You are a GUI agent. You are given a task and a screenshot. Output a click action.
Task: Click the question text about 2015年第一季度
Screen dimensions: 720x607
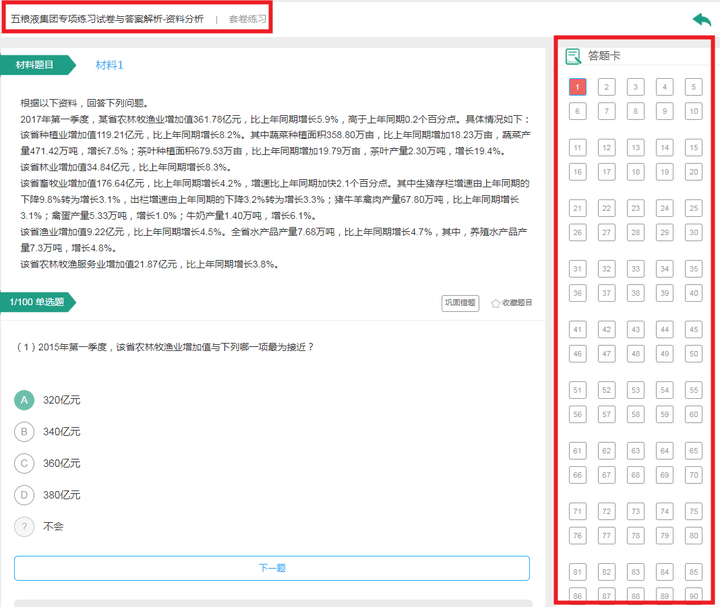(165, 347)
